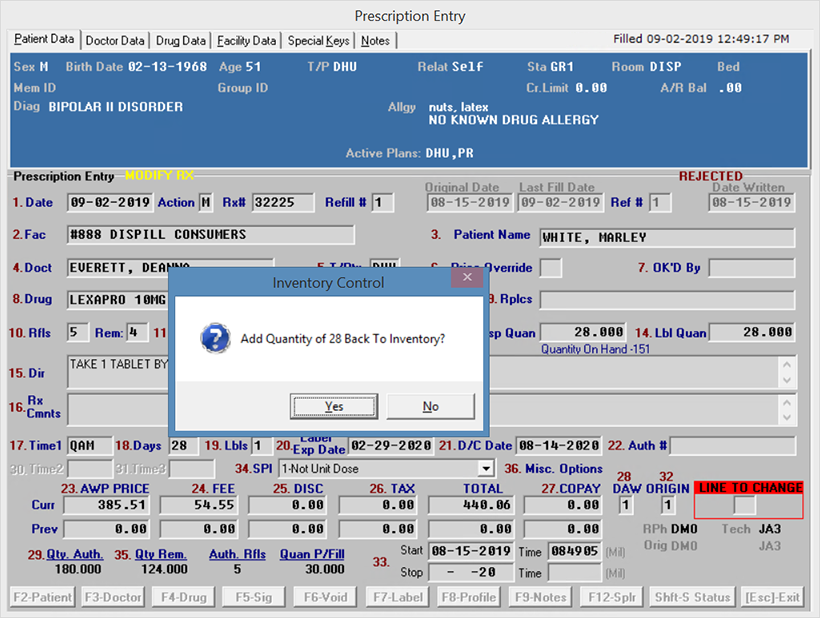
Task: Open the Special Keys tab
Action: [319, 41]
